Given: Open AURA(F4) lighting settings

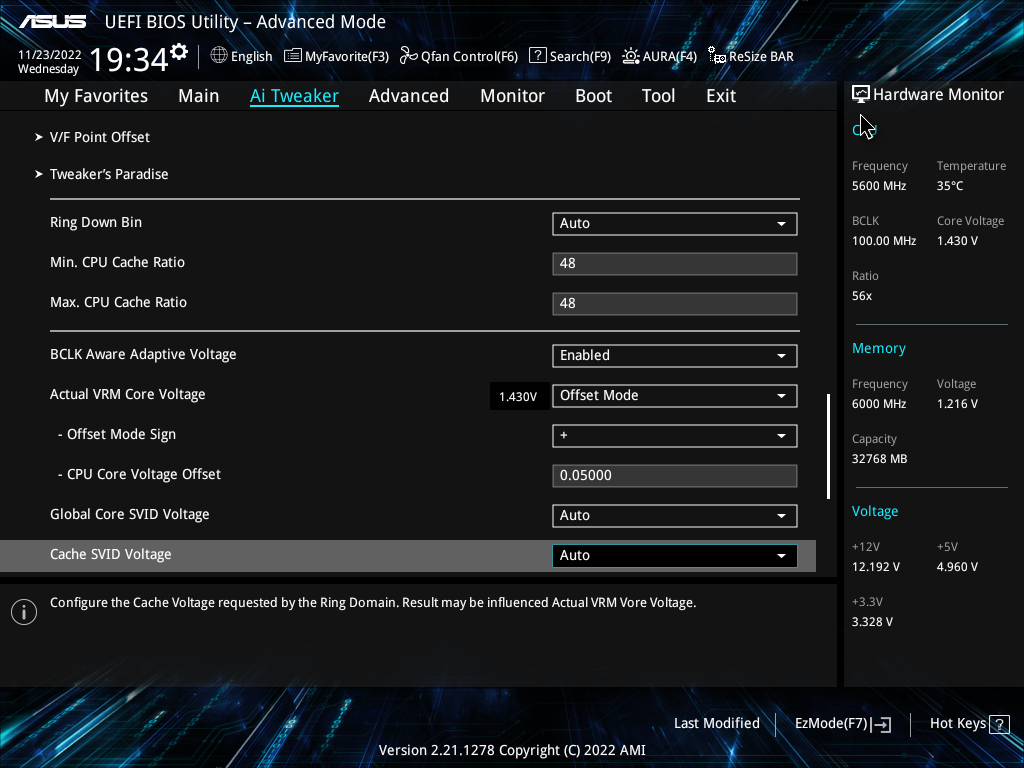Looking at the screenshot, I should coord(659,56).
